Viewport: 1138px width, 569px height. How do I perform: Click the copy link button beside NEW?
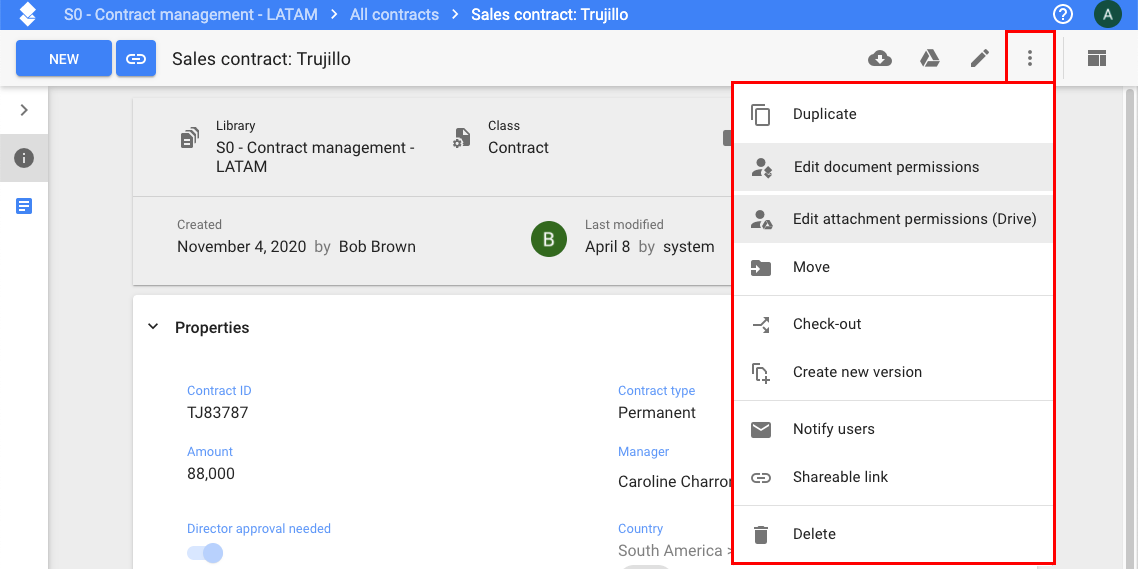pyautogui.click(x=136, y=59)
